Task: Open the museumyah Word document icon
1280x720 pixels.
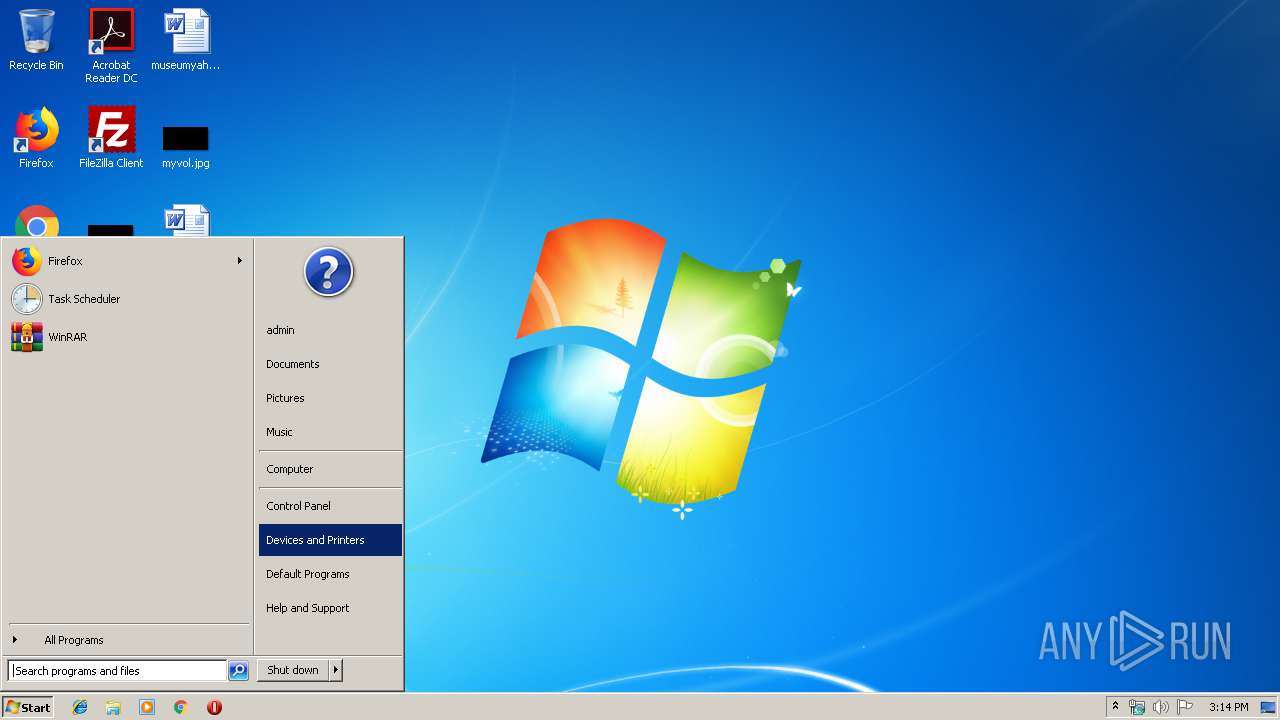Action: [186, 40]
